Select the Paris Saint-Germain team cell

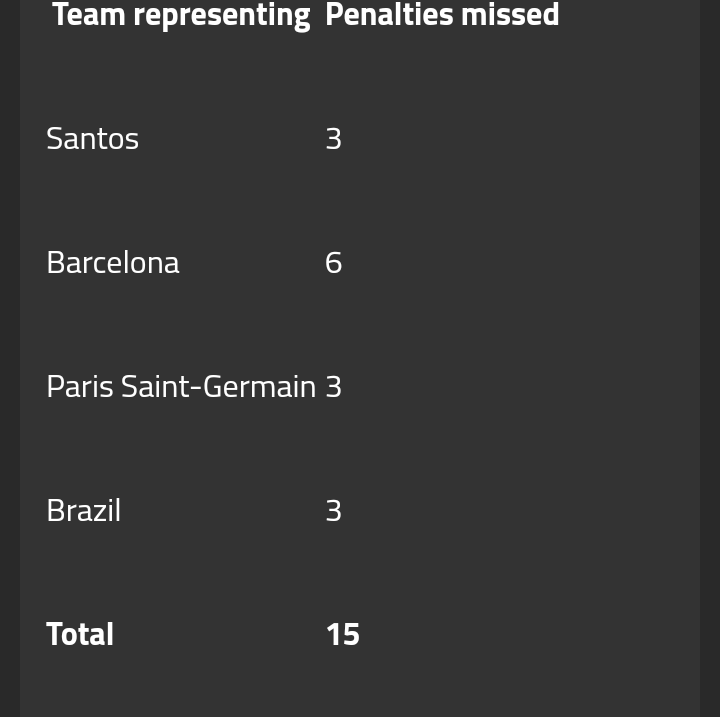(181, 387)
